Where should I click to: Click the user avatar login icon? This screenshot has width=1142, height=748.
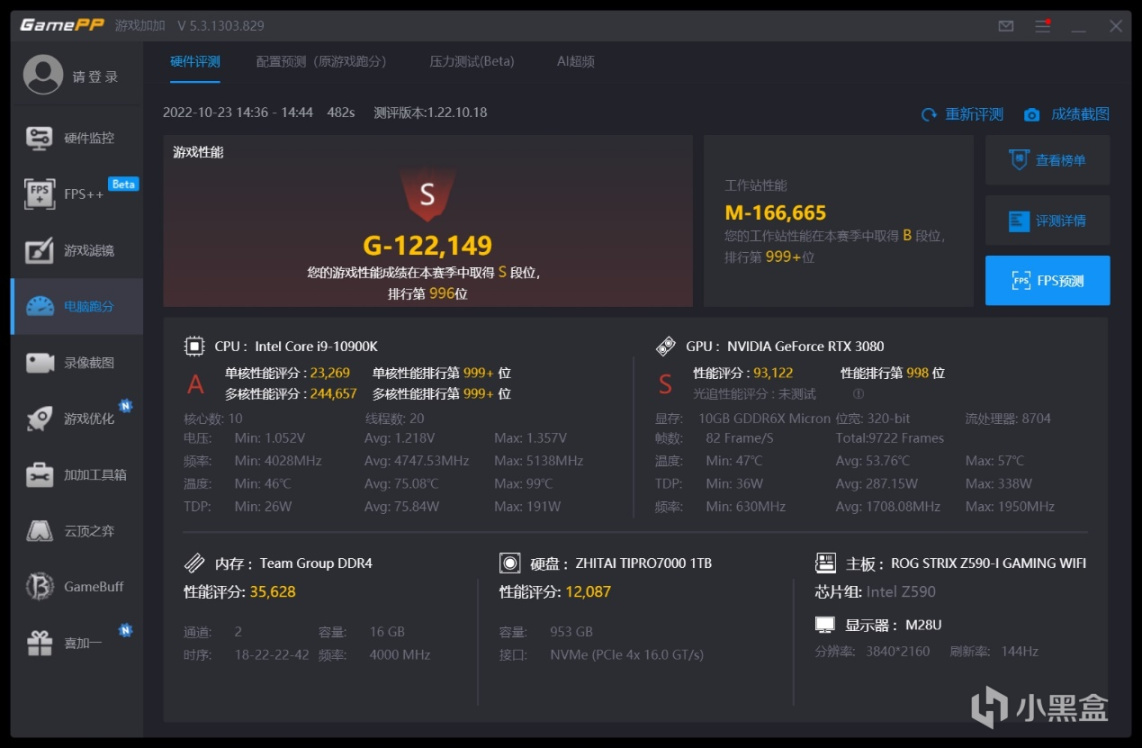point(43,74)
